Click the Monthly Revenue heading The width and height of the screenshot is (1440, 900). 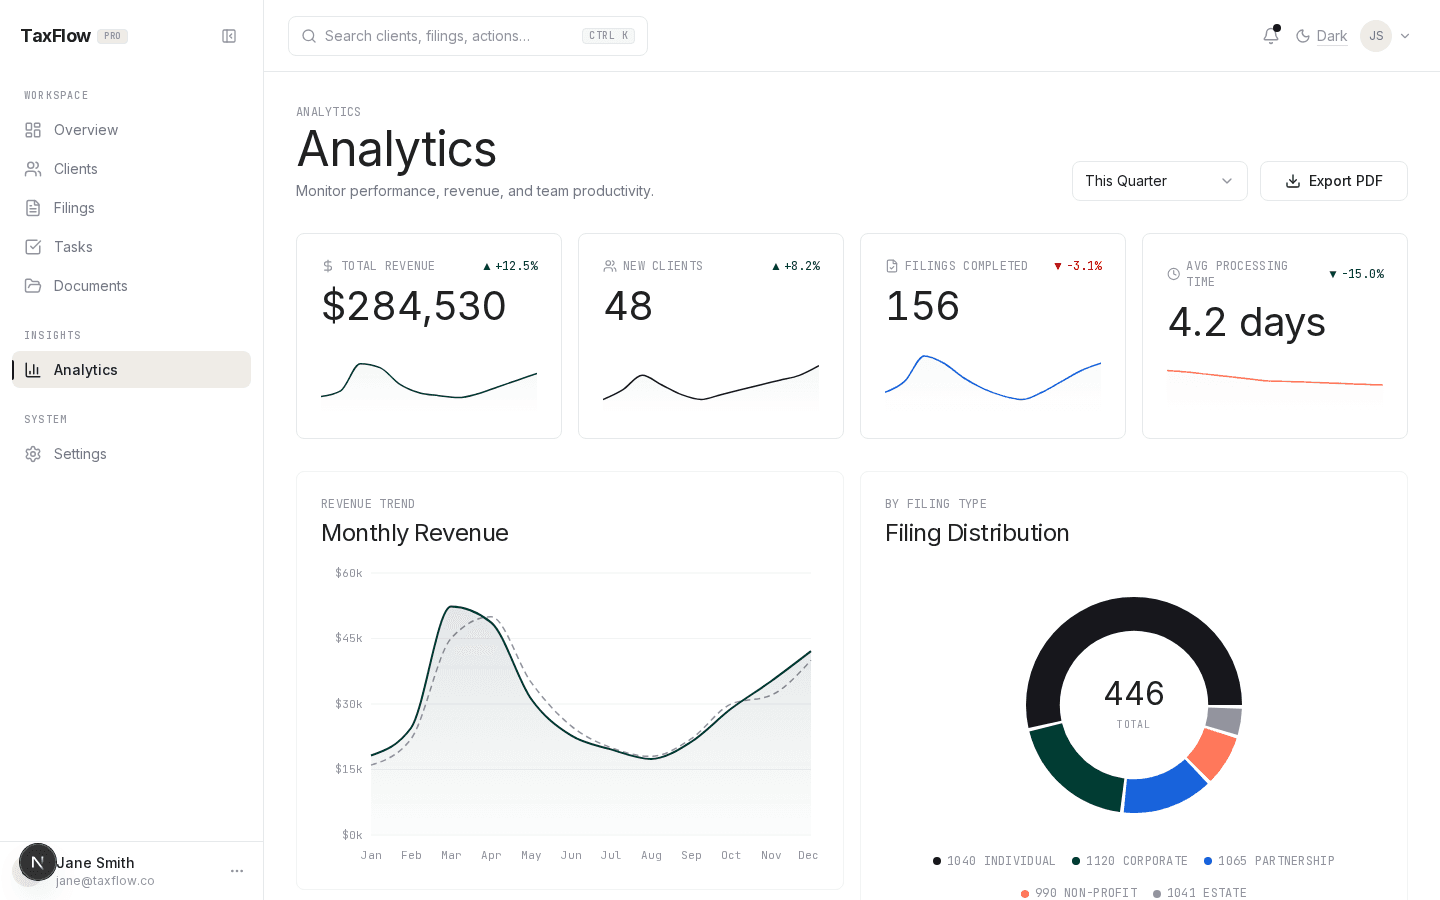(415, 533)
